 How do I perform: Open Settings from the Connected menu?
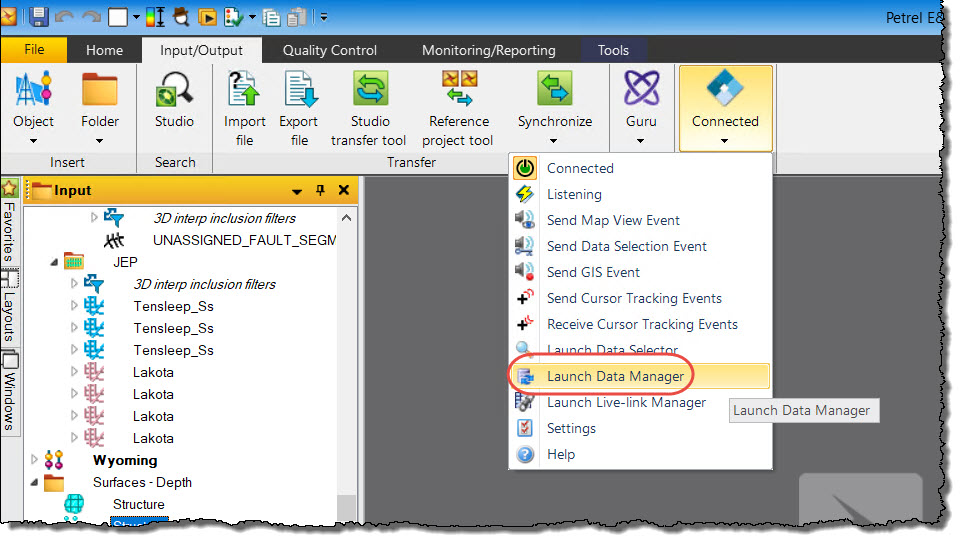640,429
